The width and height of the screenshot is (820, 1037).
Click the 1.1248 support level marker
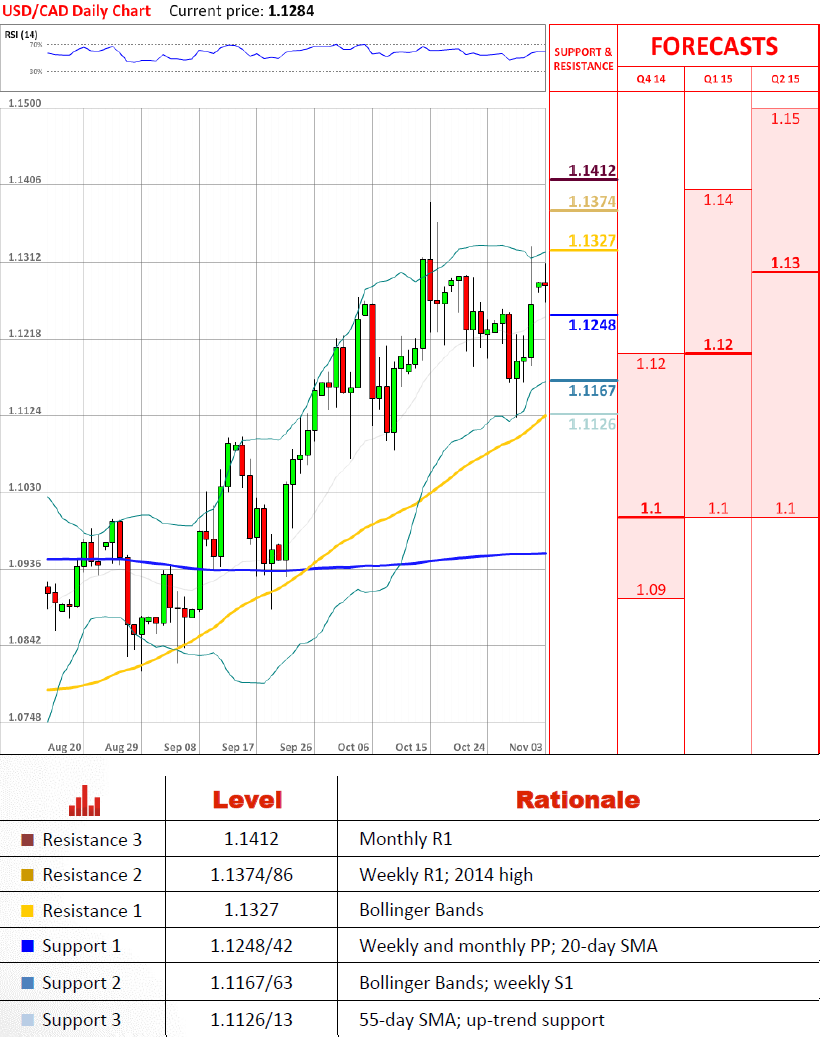tap(591, 325)
